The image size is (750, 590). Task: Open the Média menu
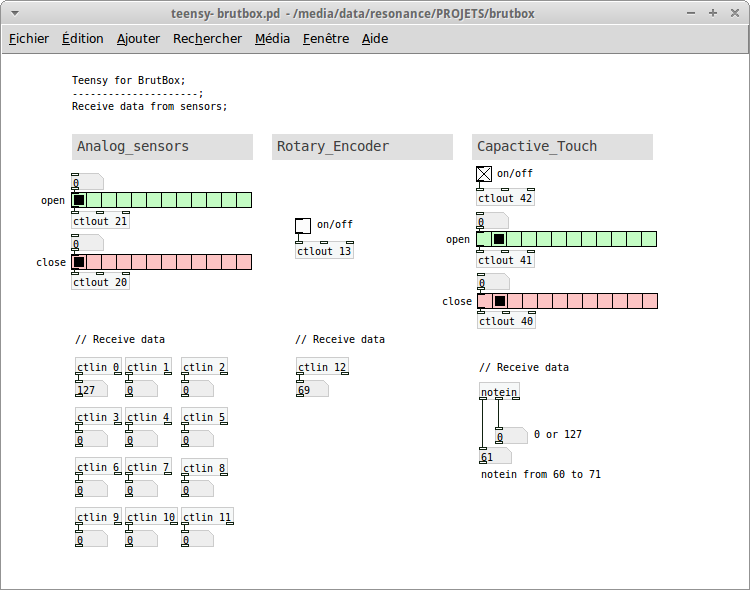coord(272,39)
